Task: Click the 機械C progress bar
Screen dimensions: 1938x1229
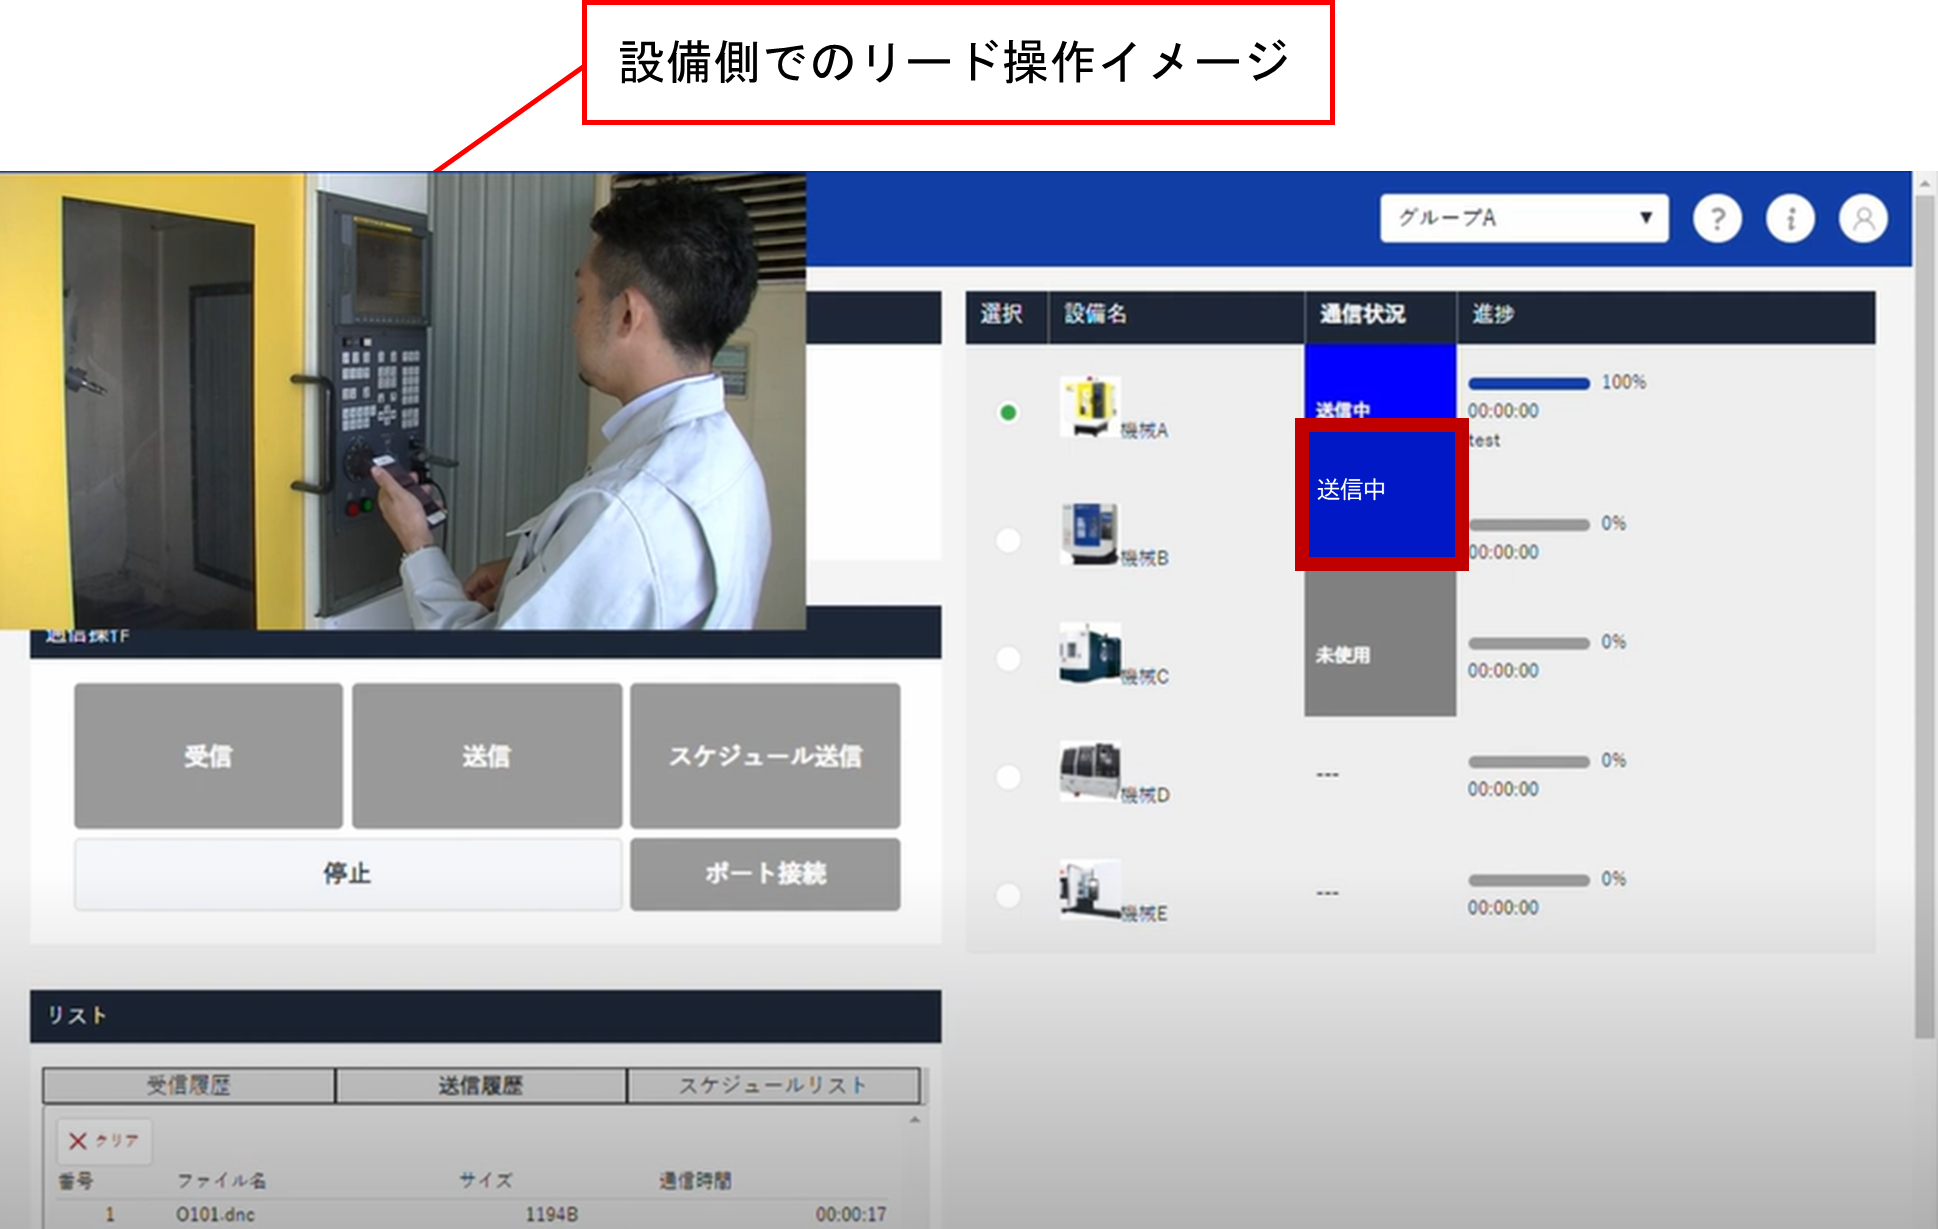Action: pos(1528,643)
